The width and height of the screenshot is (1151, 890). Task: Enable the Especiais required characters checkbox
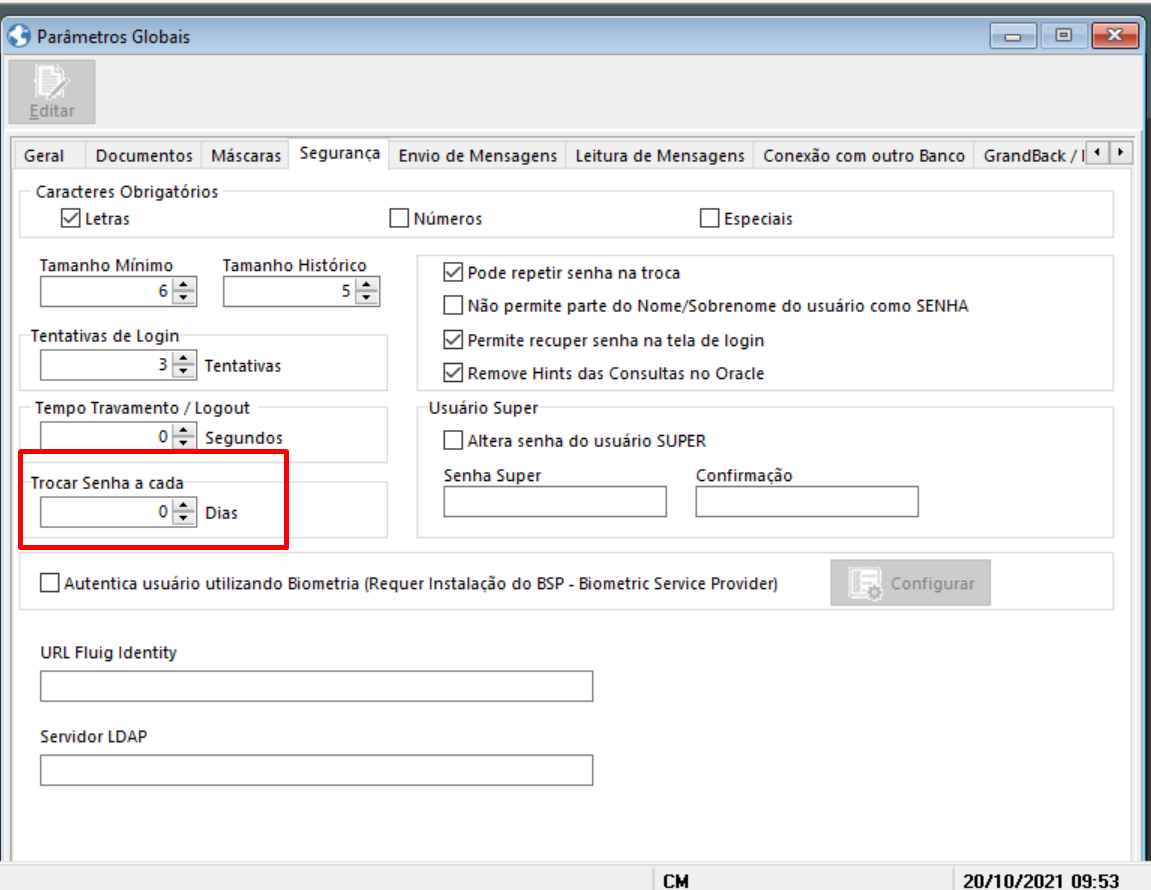click(x=709, y=218)
